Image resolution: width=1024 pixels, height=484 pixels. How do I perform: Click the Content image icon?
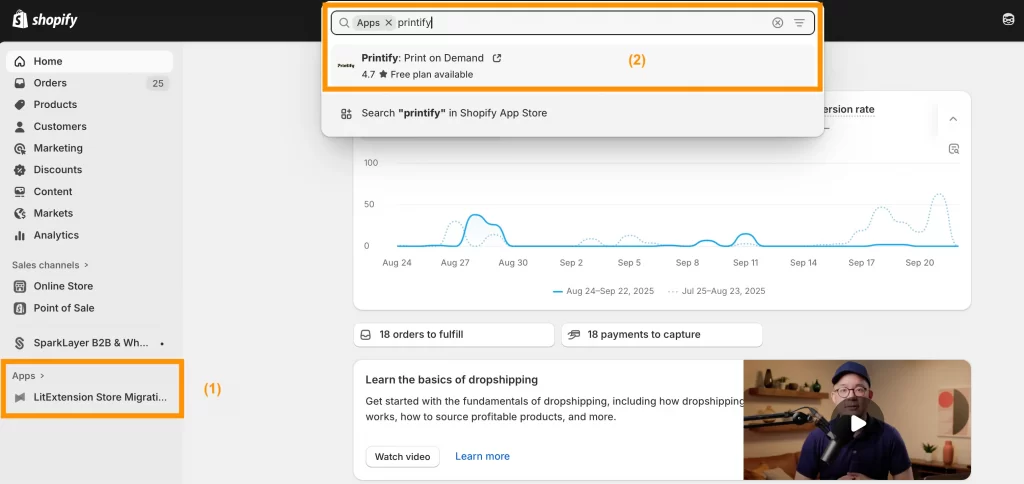(20, 191)
